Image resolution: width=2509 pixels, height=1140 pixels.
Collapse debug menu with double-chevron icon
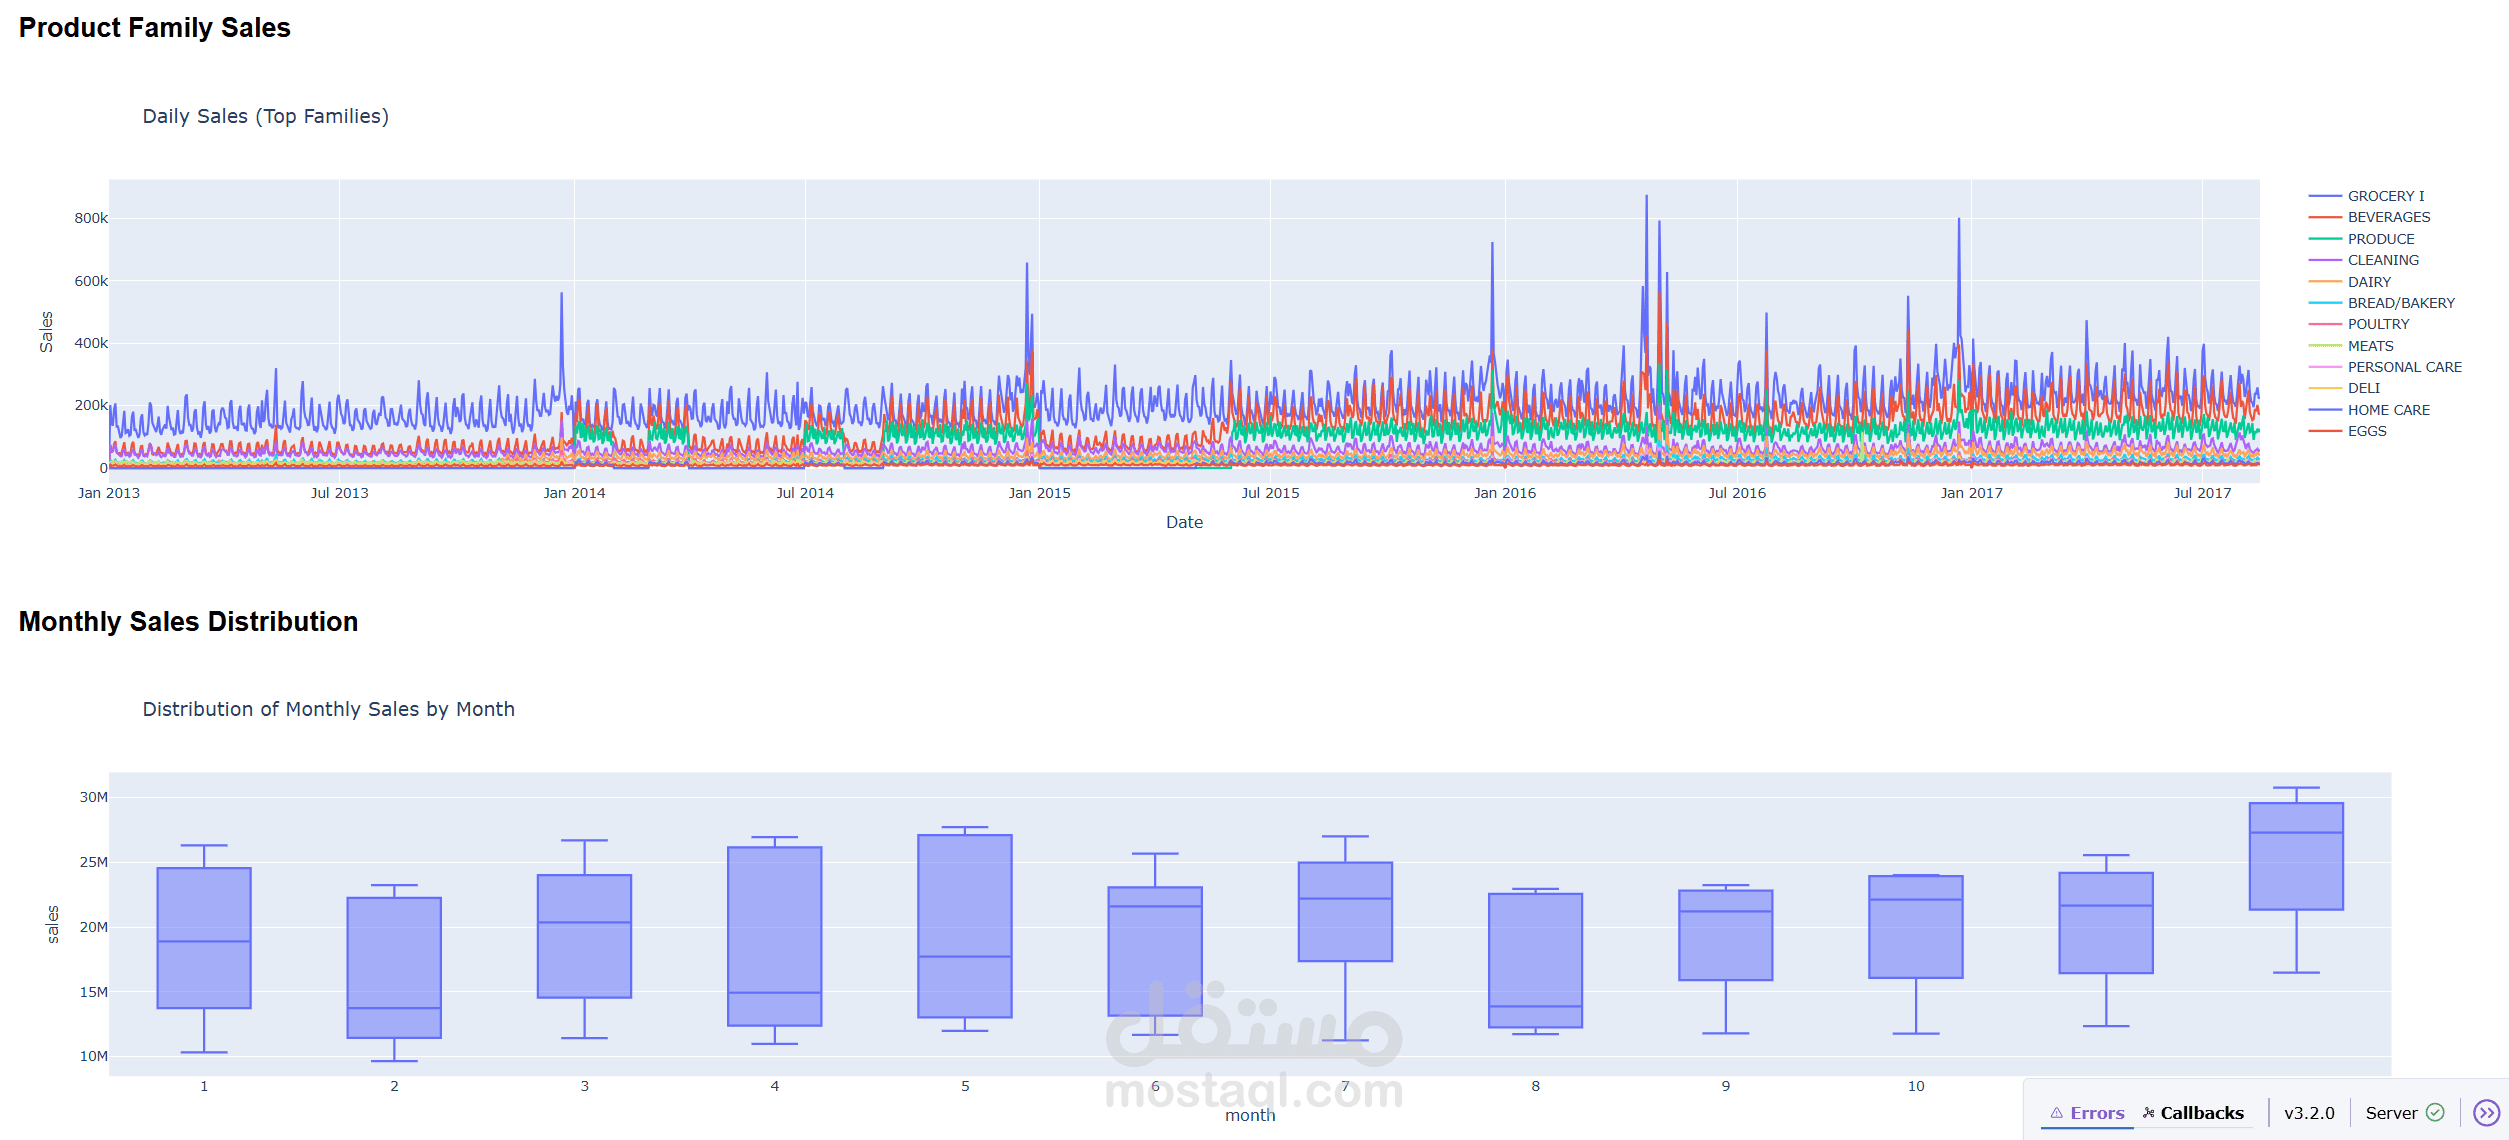pos(2485,1113)
